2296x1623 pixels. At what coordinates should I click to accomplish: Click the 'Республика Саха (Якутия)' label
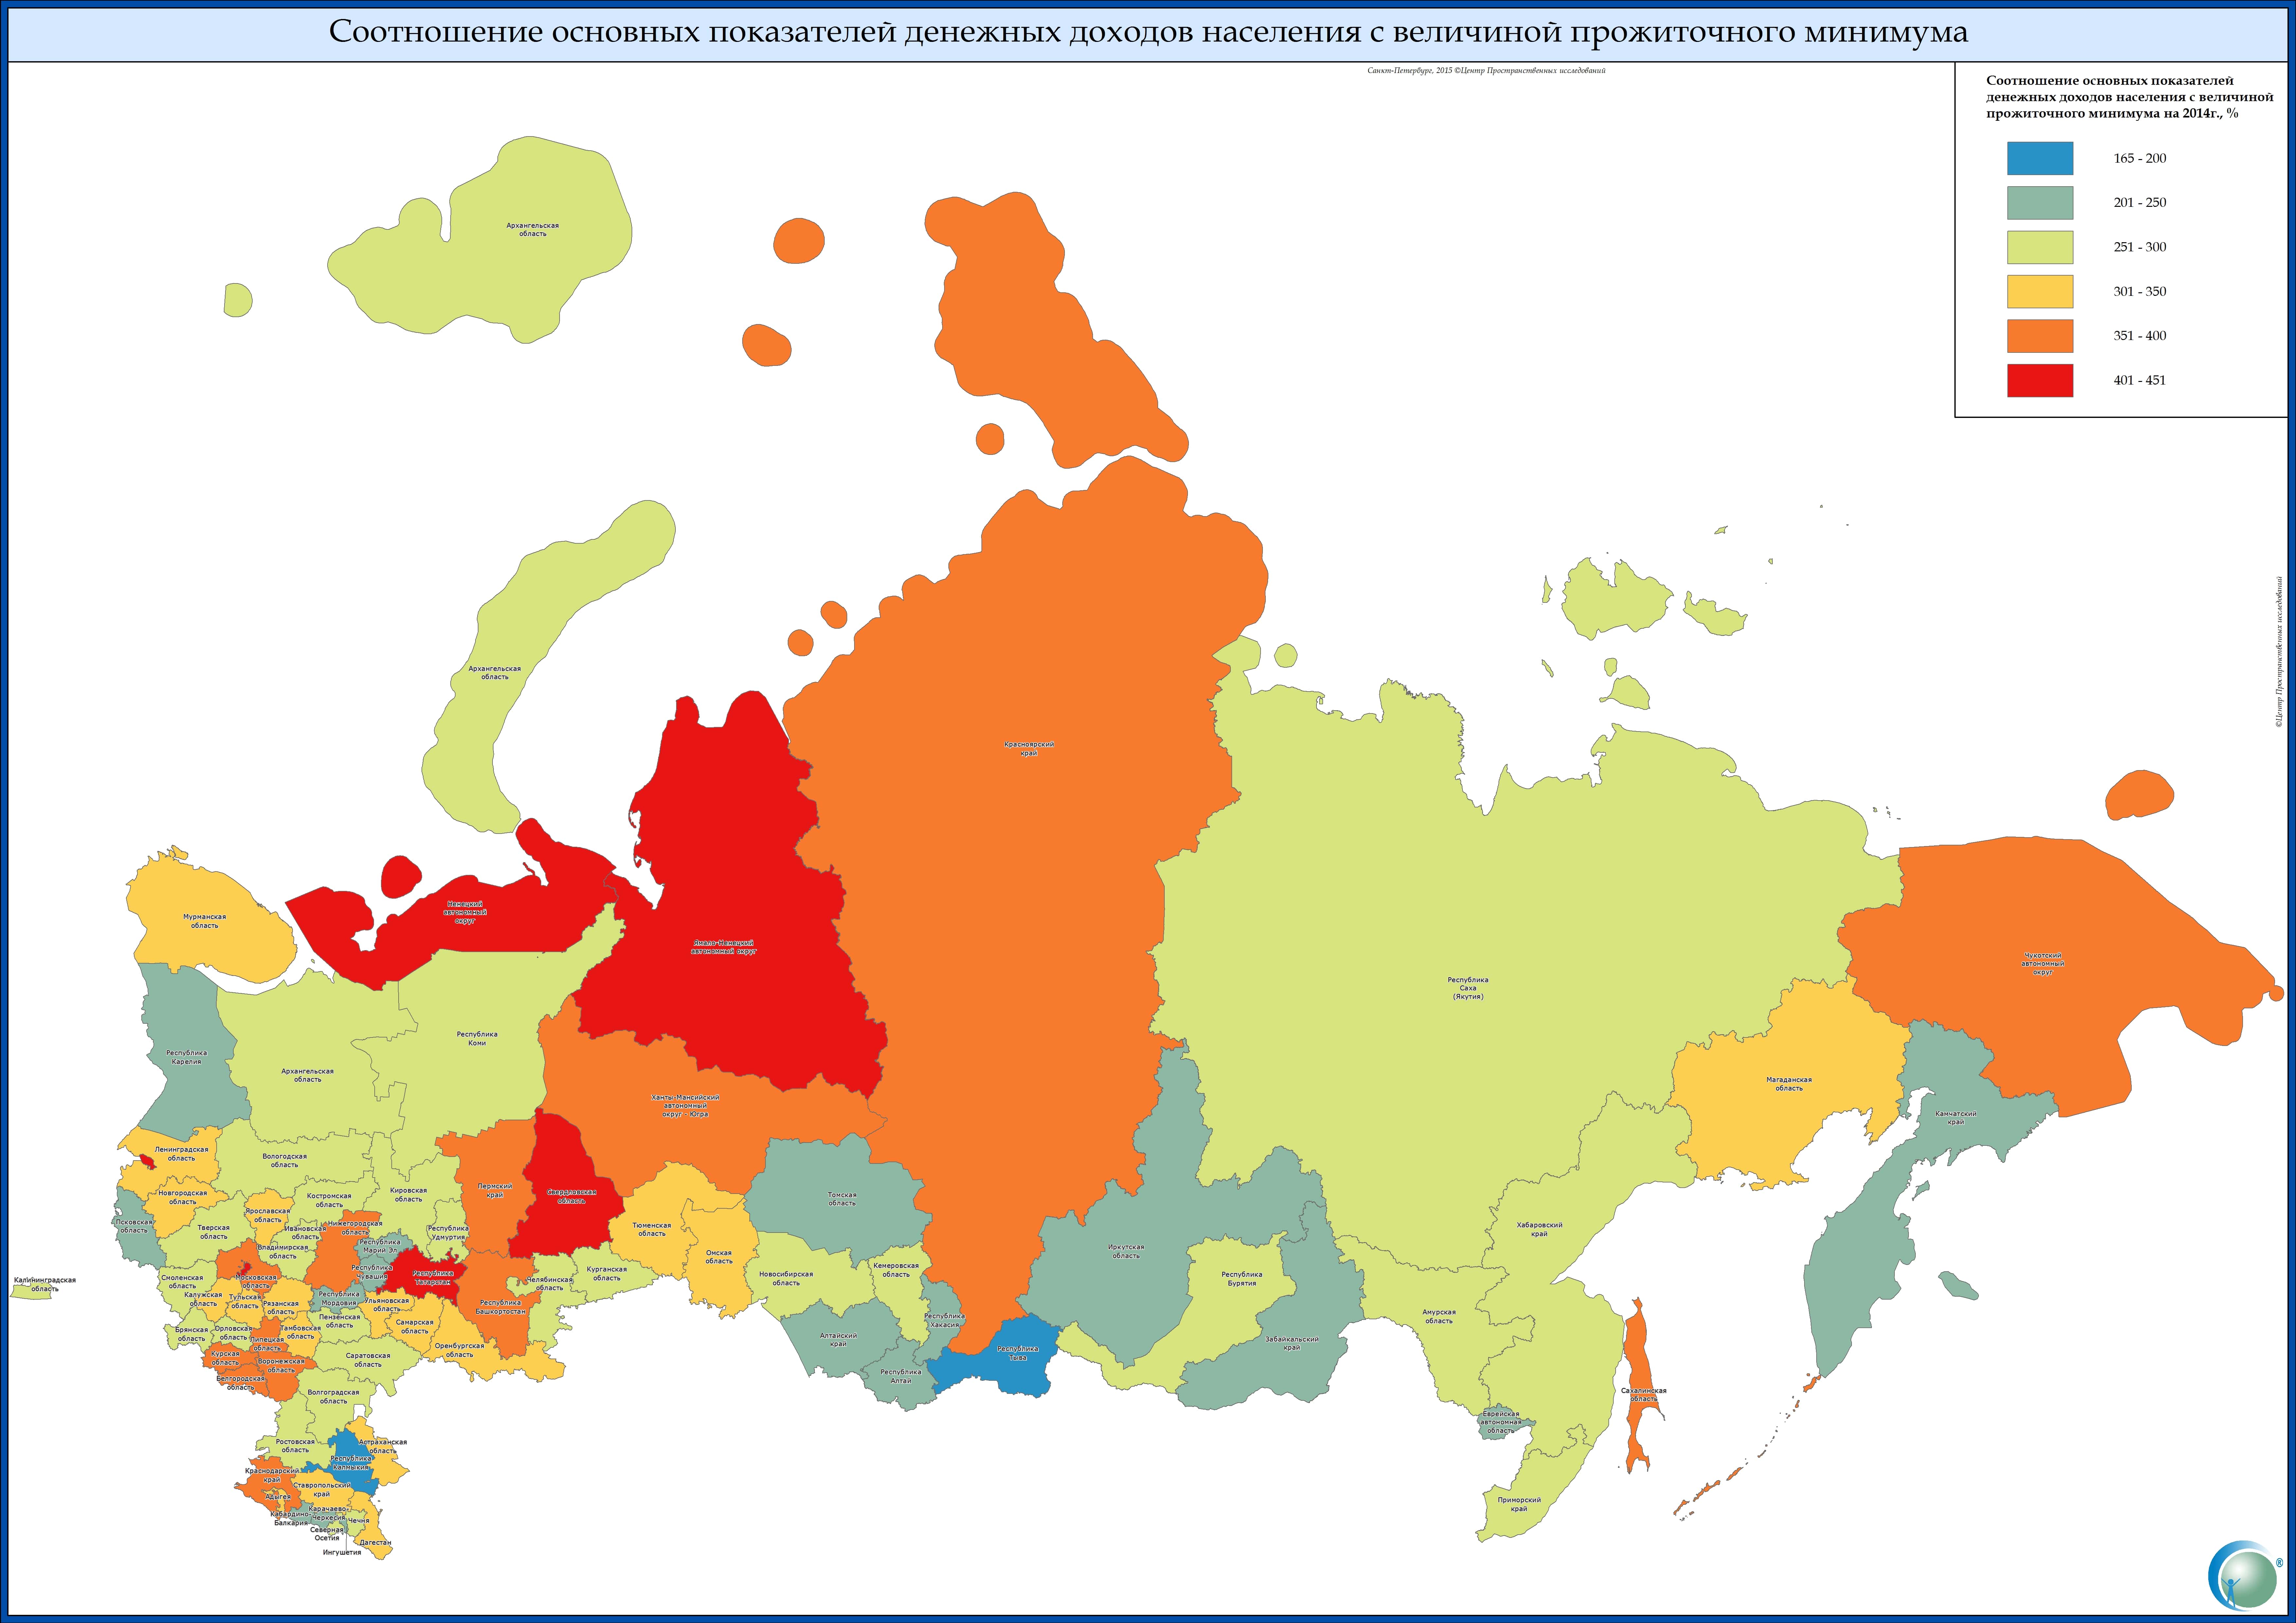point(1468,988)
